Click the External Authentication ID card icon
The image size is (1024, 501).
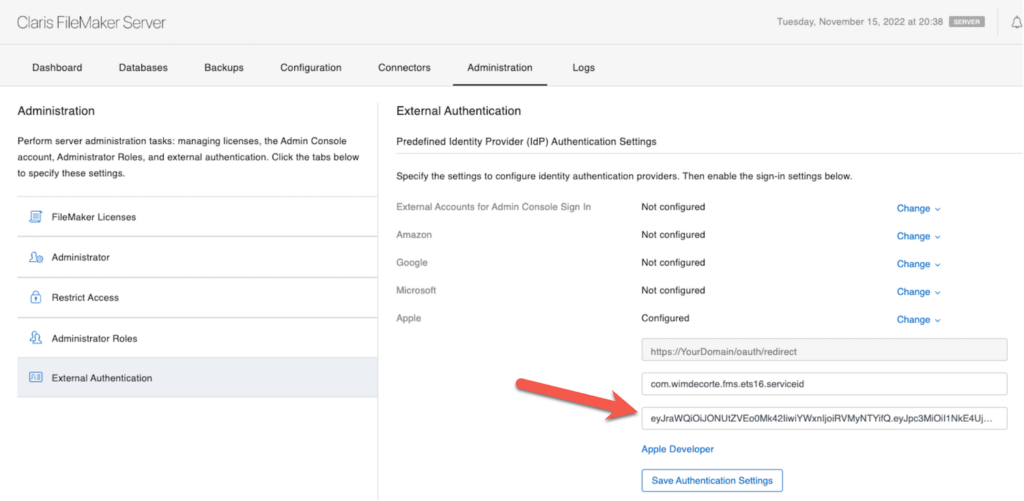(x=36, y=378)
